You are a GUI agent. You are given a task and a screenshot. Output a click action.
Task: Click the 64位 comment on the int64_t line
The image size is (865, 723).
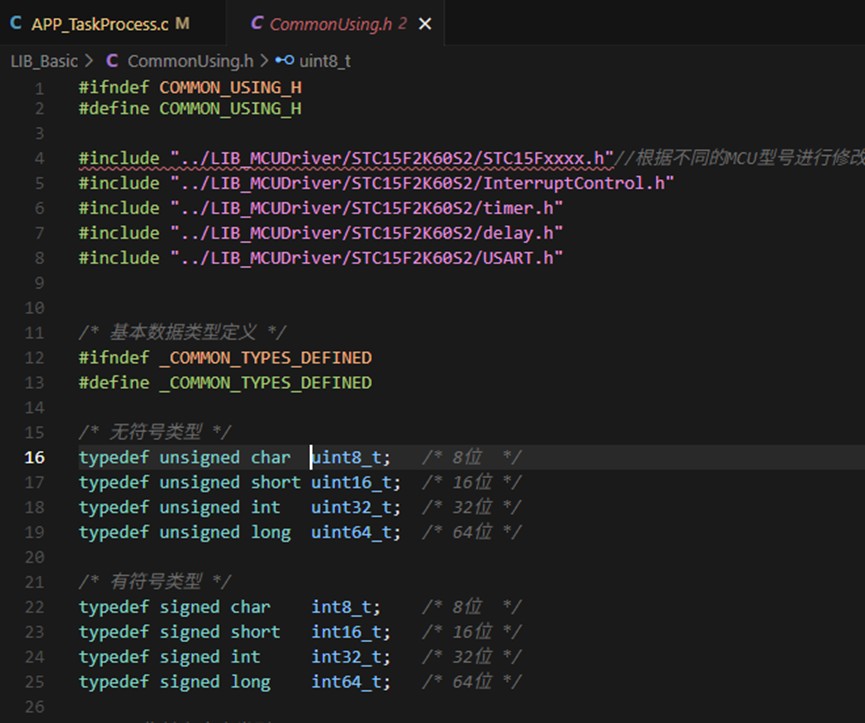pyautogui.click(x=472, y=682)
